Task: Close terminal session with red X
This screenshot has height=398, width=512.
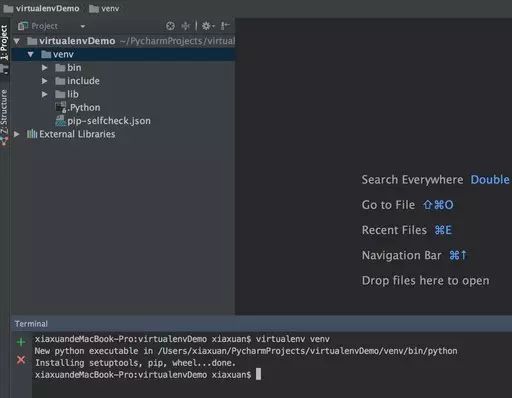Action: 21,359
